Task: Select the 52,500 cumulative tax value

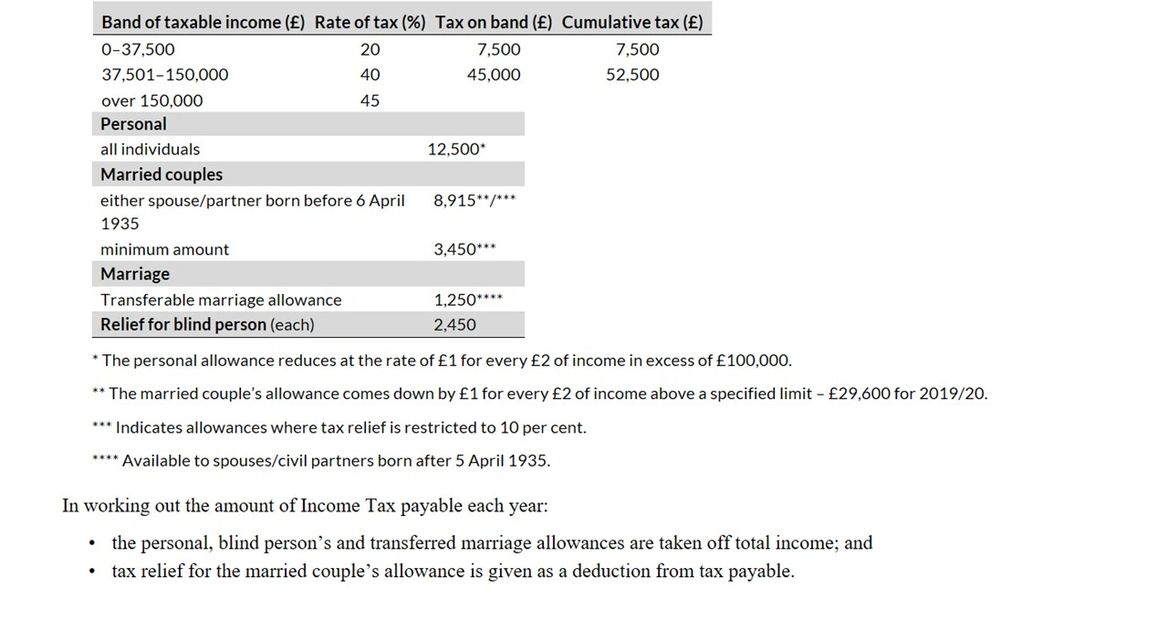Action: pyautogui.click(x=632, y=75)
